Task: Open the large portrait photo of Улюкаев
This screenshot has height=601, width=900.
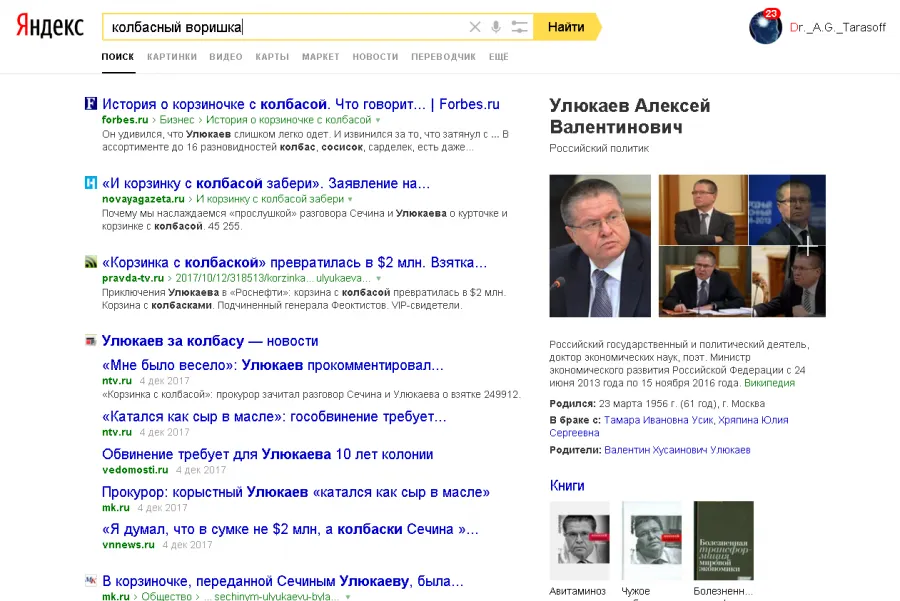Action: (600, 246)
